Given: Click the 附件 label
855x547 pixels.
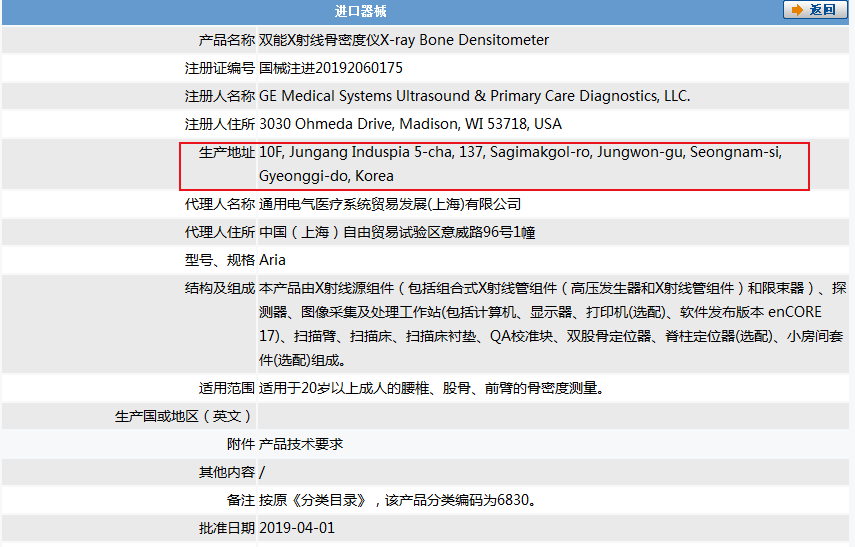Looking at the screenshot, I should pyautogui.click(x=241, y=444).
